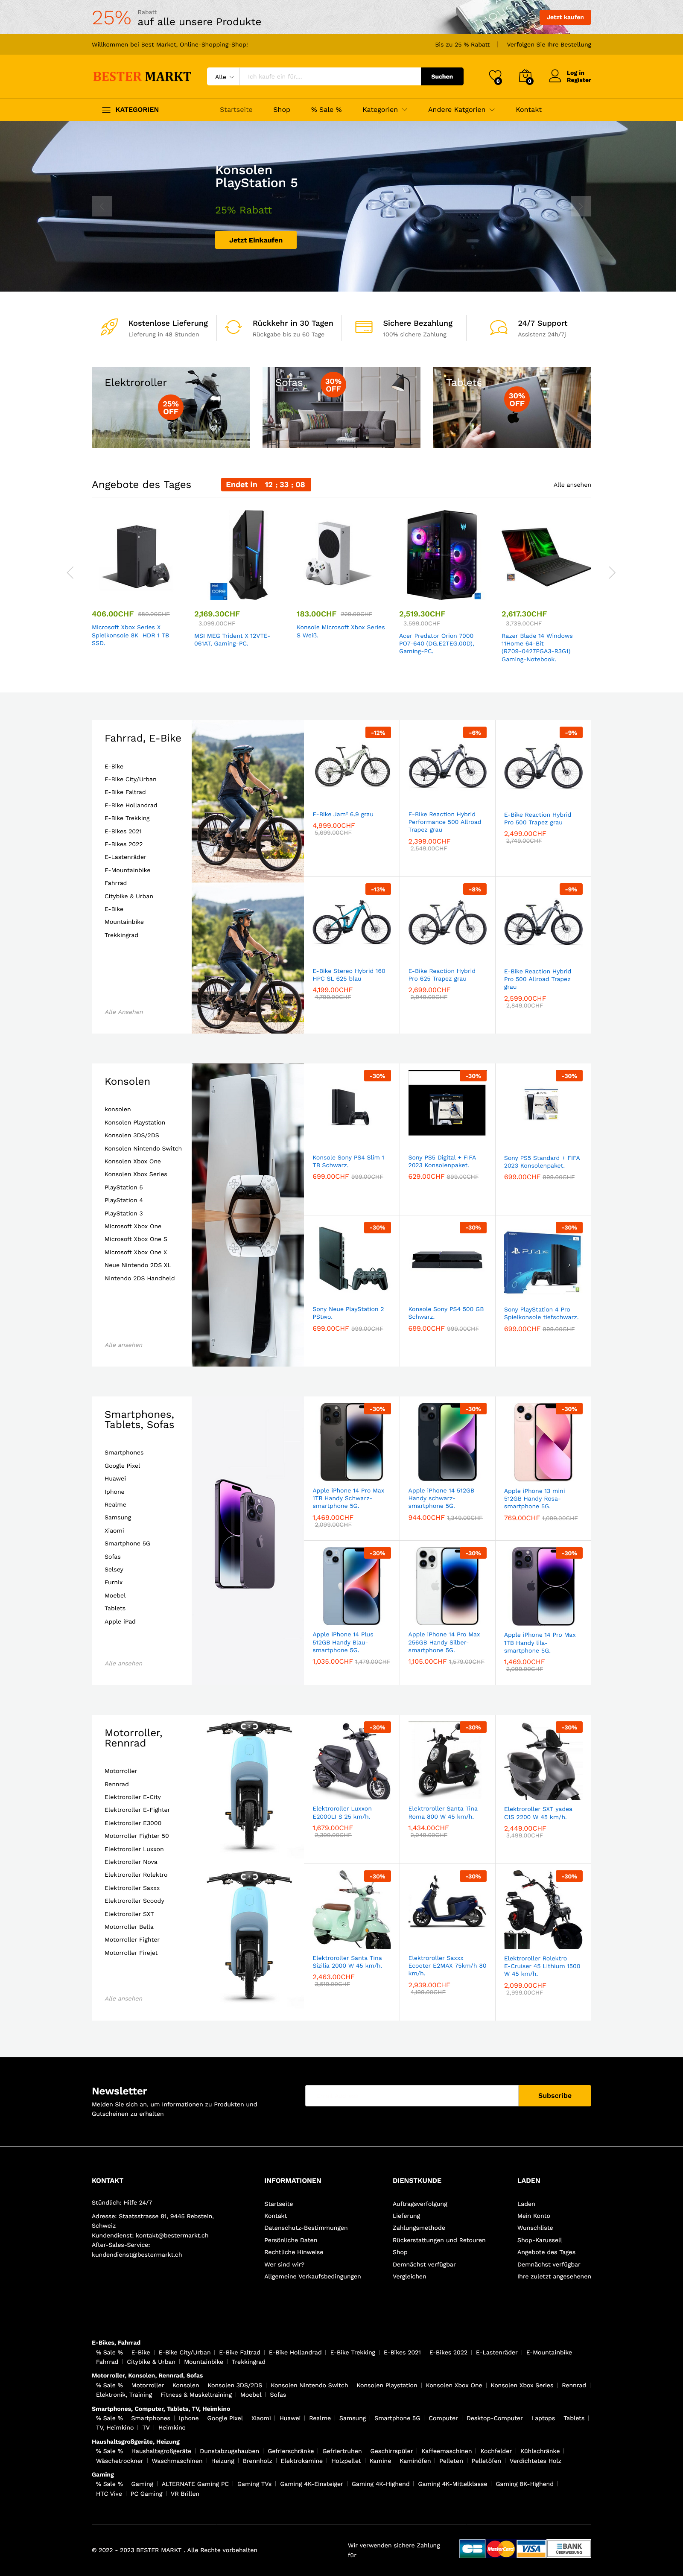The image size is (683, 2576).
Task: Open the shopping cart icon in header
Action: (x=525, y=77)
